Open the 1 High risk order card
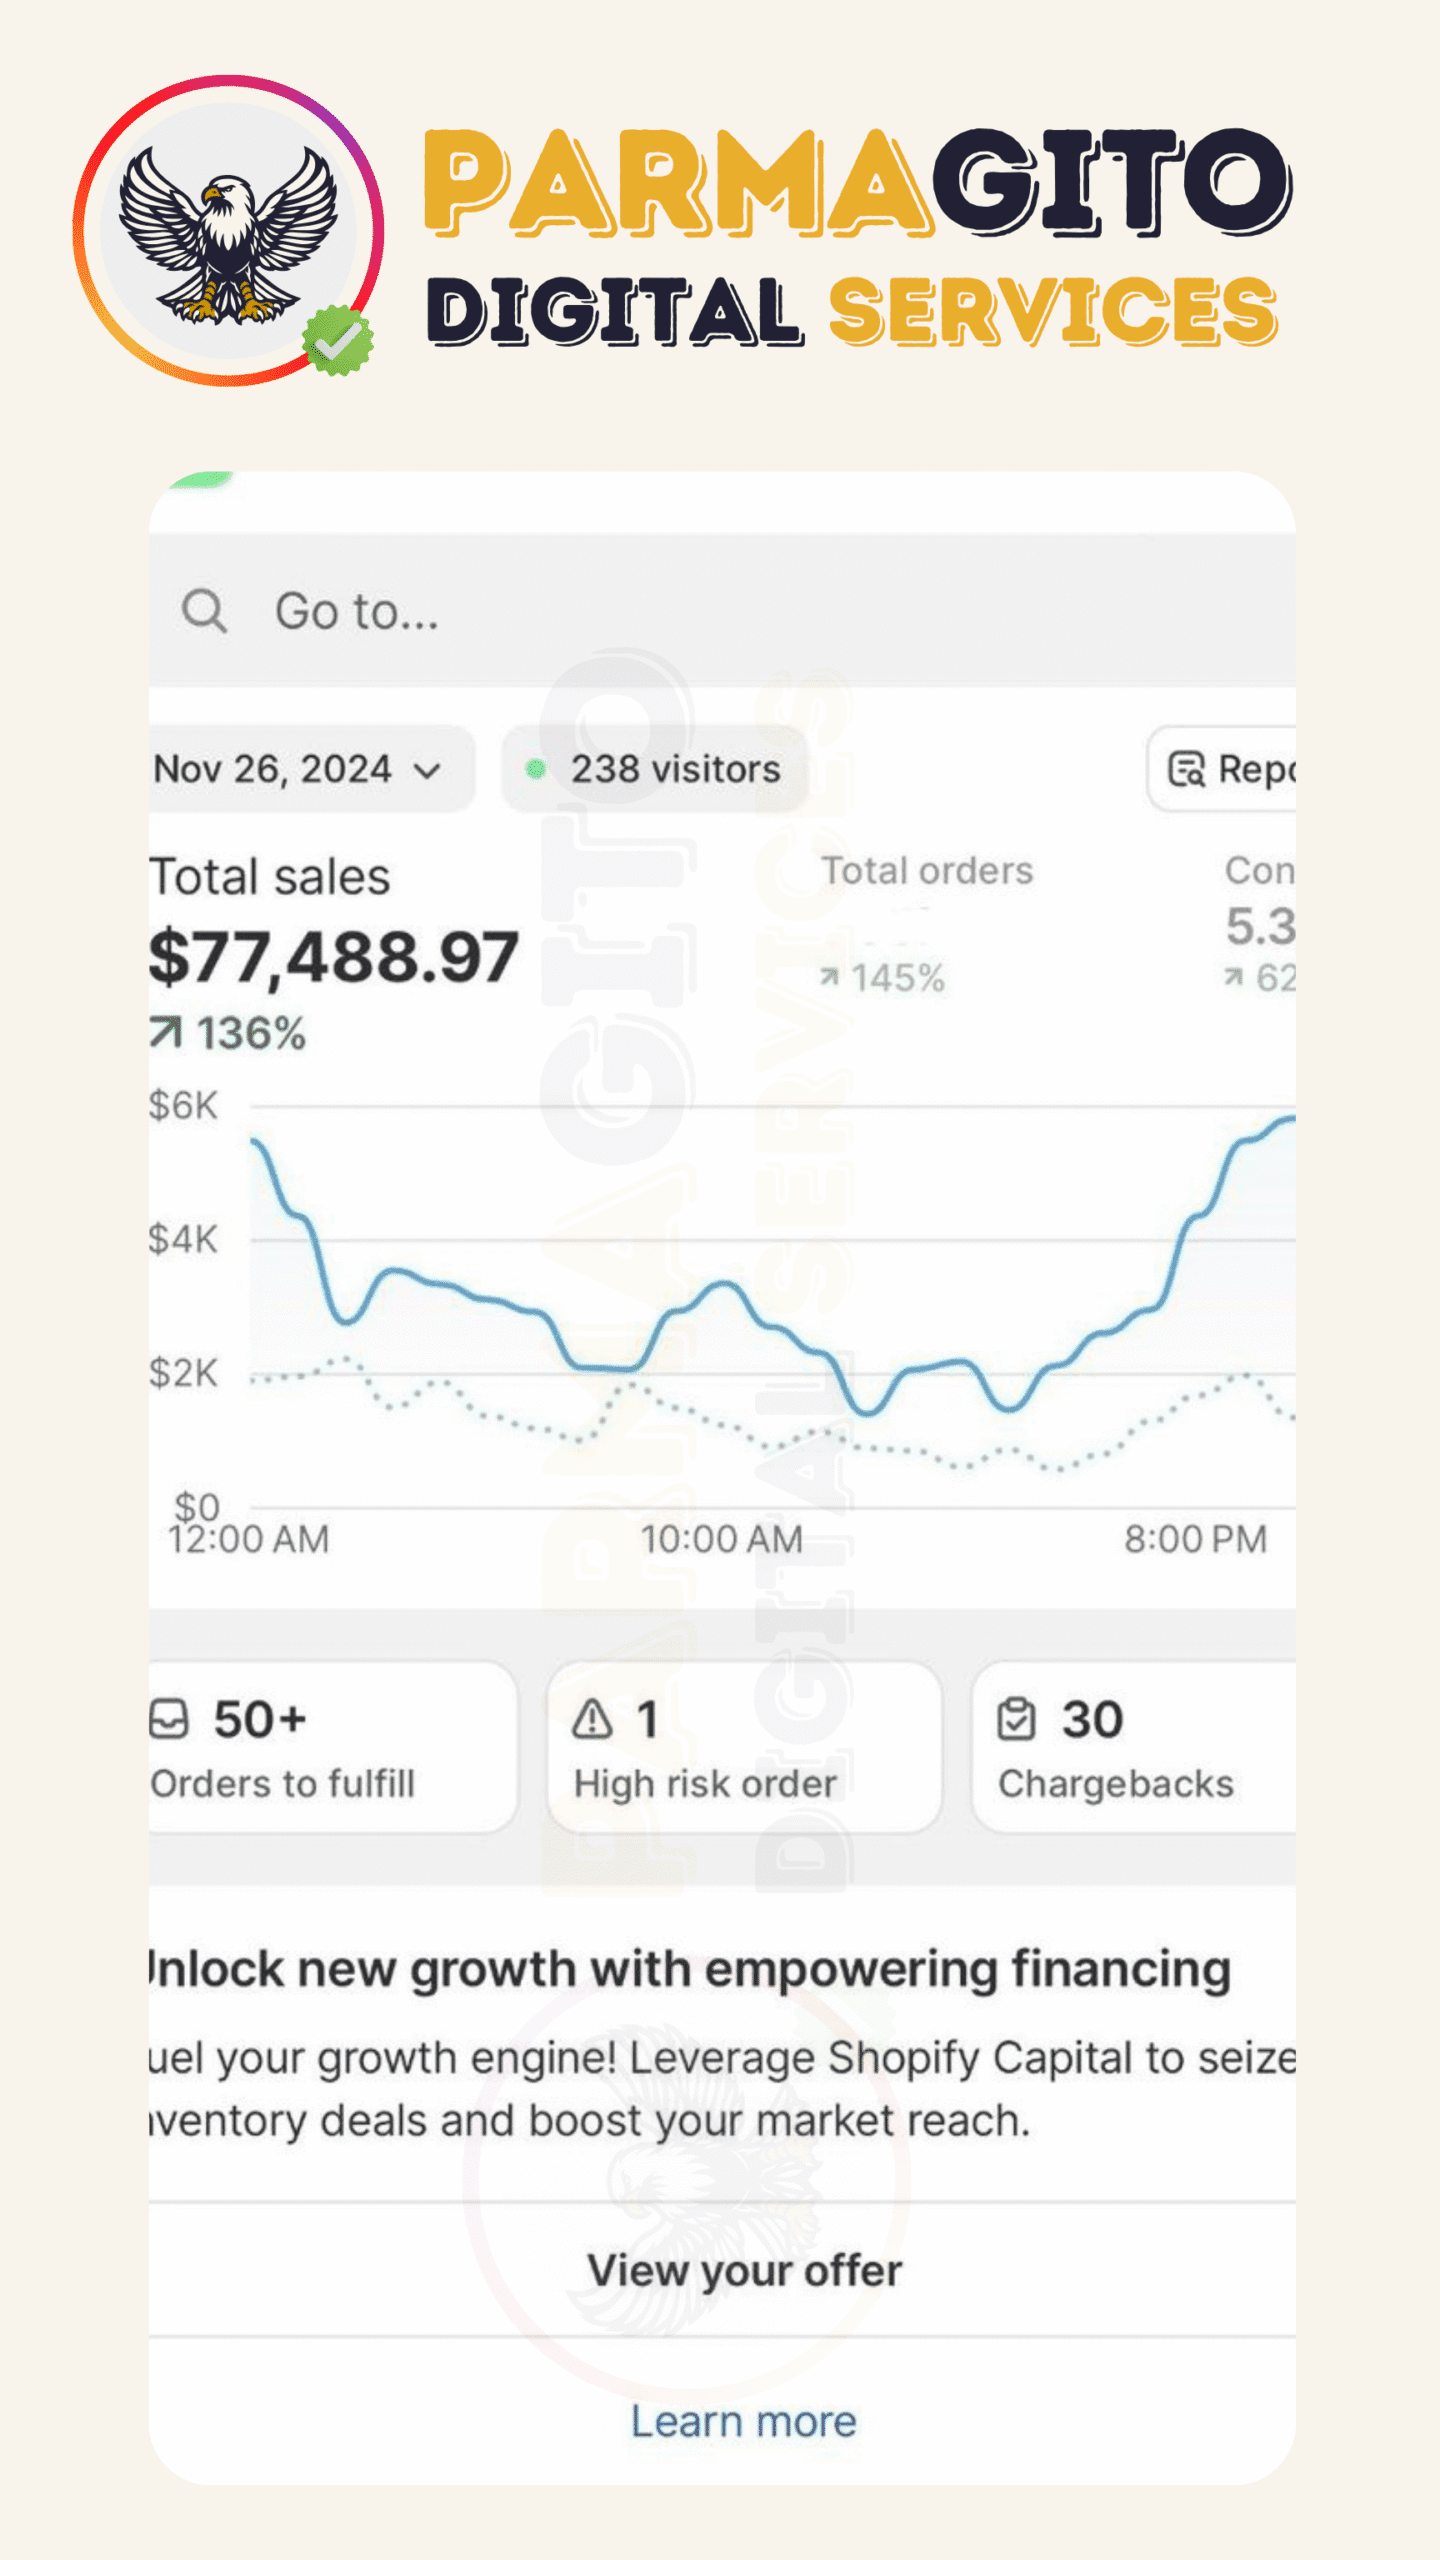Screen dimensions: 1440x2560 pos(744,1748)
